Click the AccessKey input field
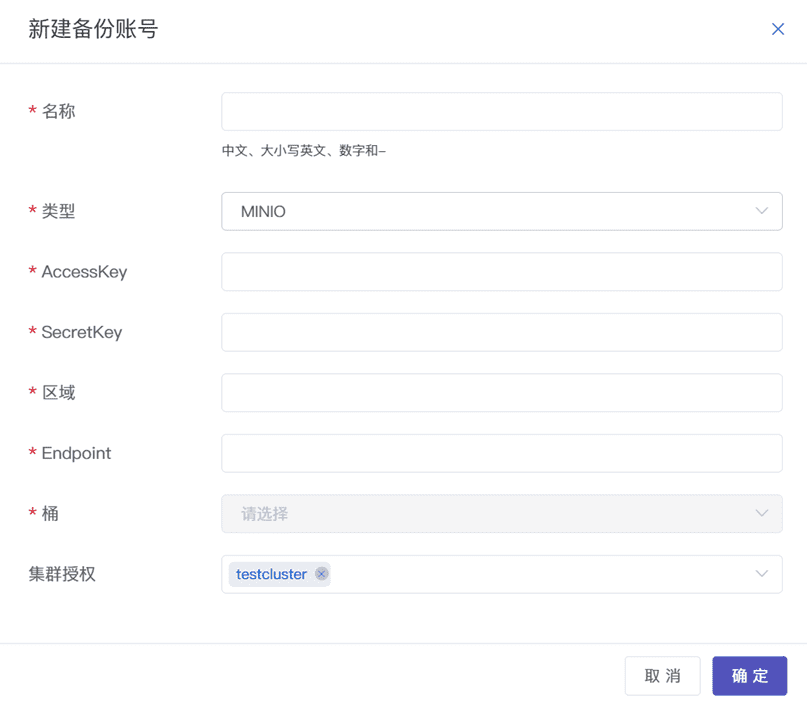The height and width of the screenshot is (719, 807). click(502, 272)
